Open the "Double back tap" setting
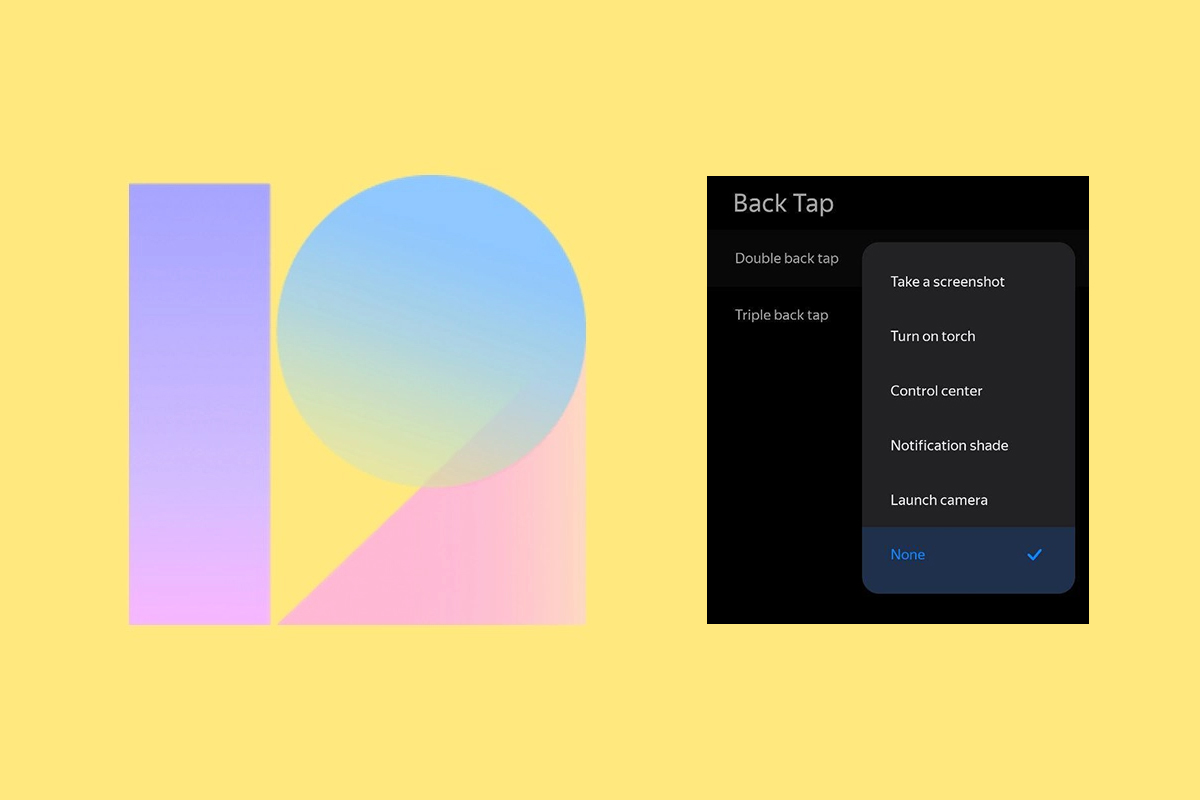Viewport: 1200px width, 800px height. click(786, 258)
